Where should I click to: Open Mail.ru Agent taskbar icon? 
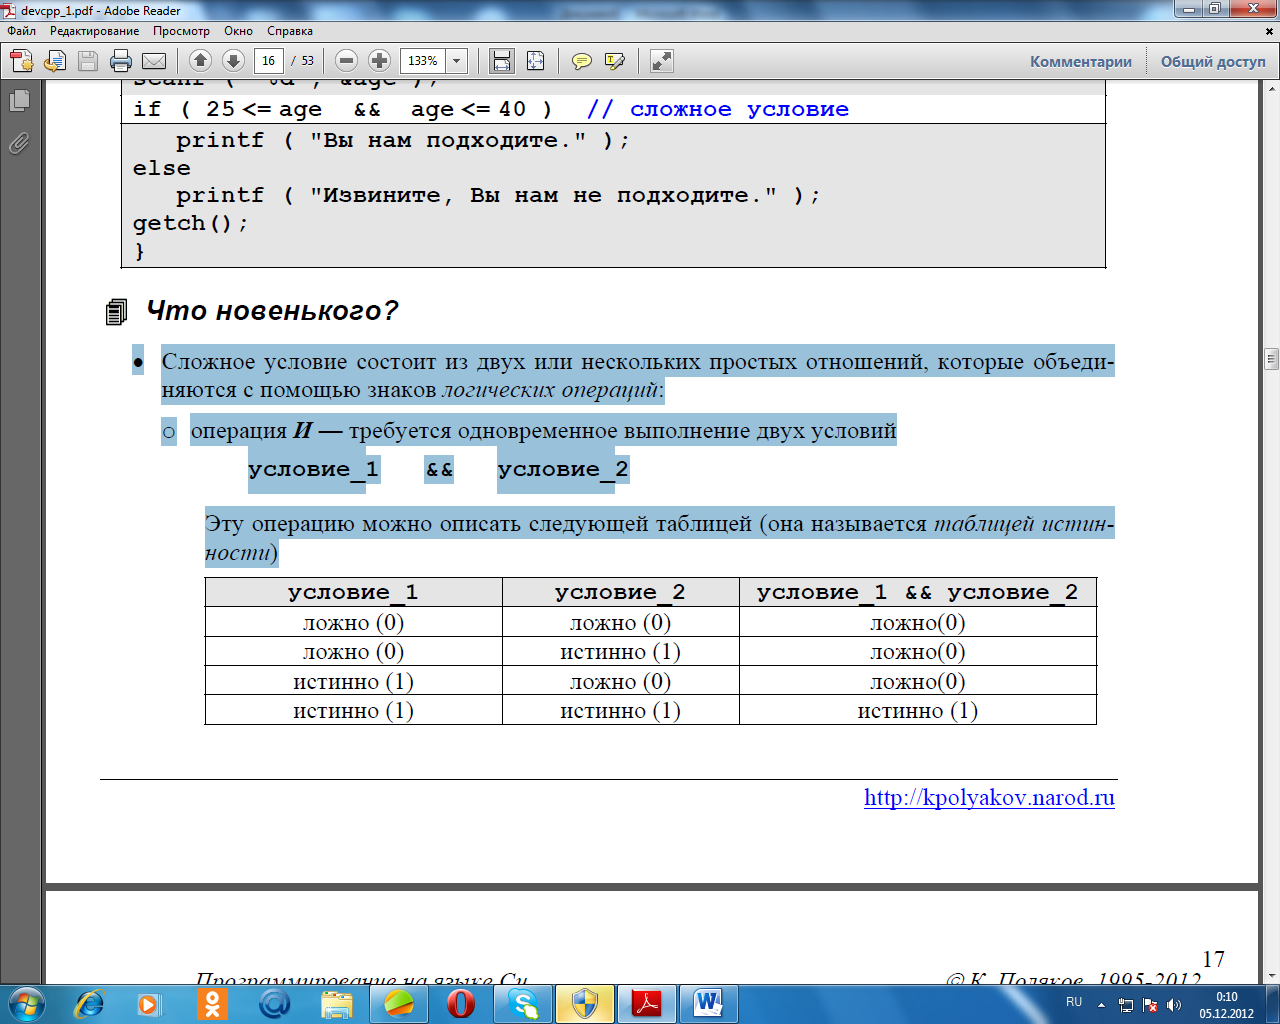pos(275,1003)
